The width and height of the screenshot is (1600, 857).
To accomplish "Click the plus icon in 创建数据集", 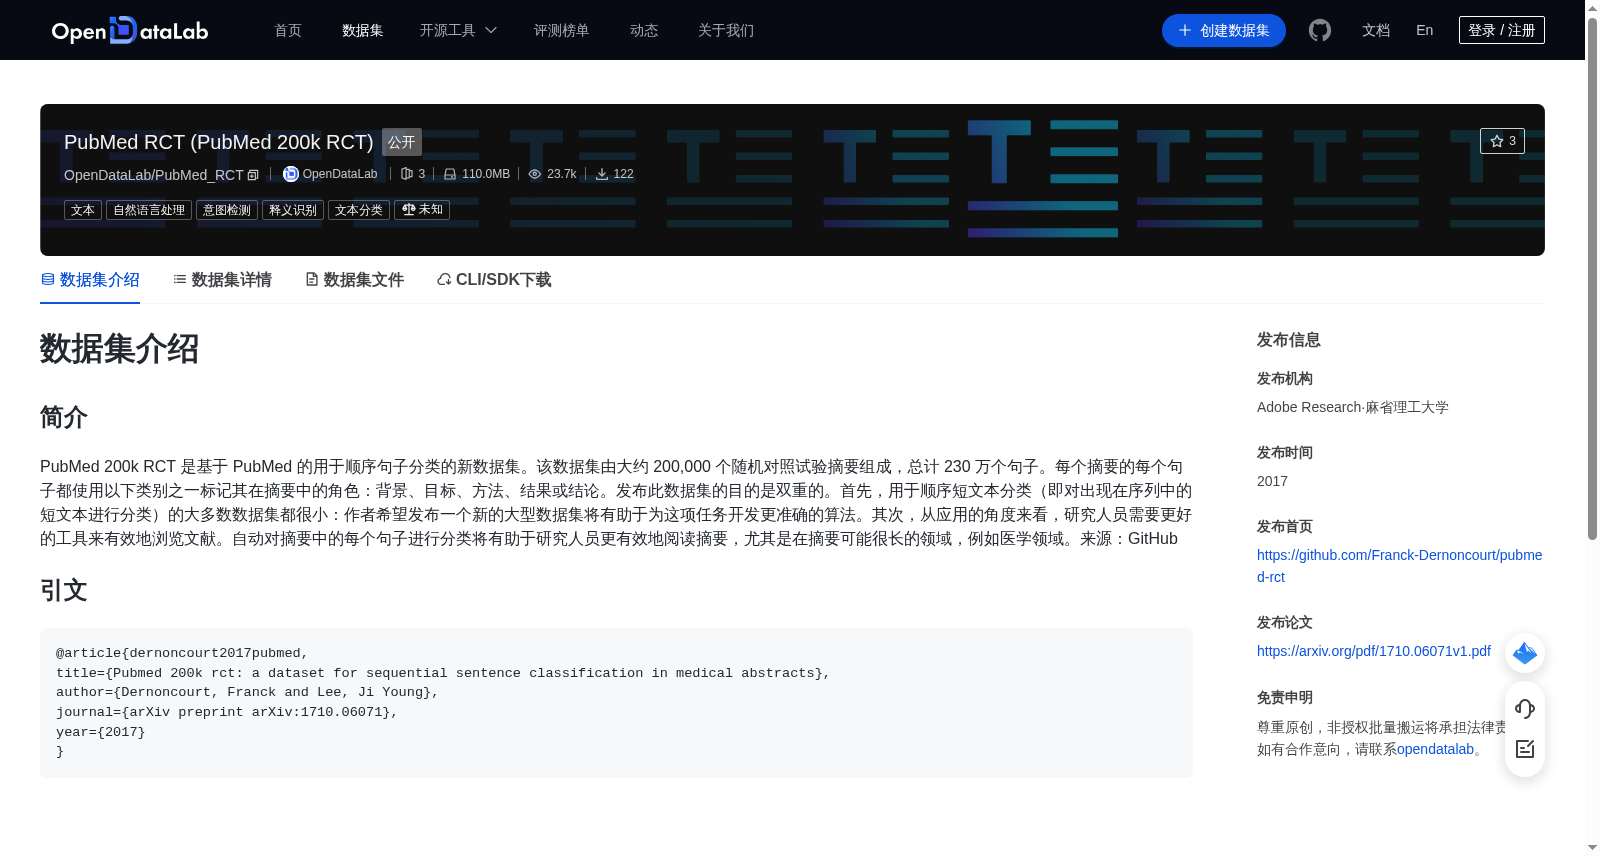I will (x=1185, y=30).
